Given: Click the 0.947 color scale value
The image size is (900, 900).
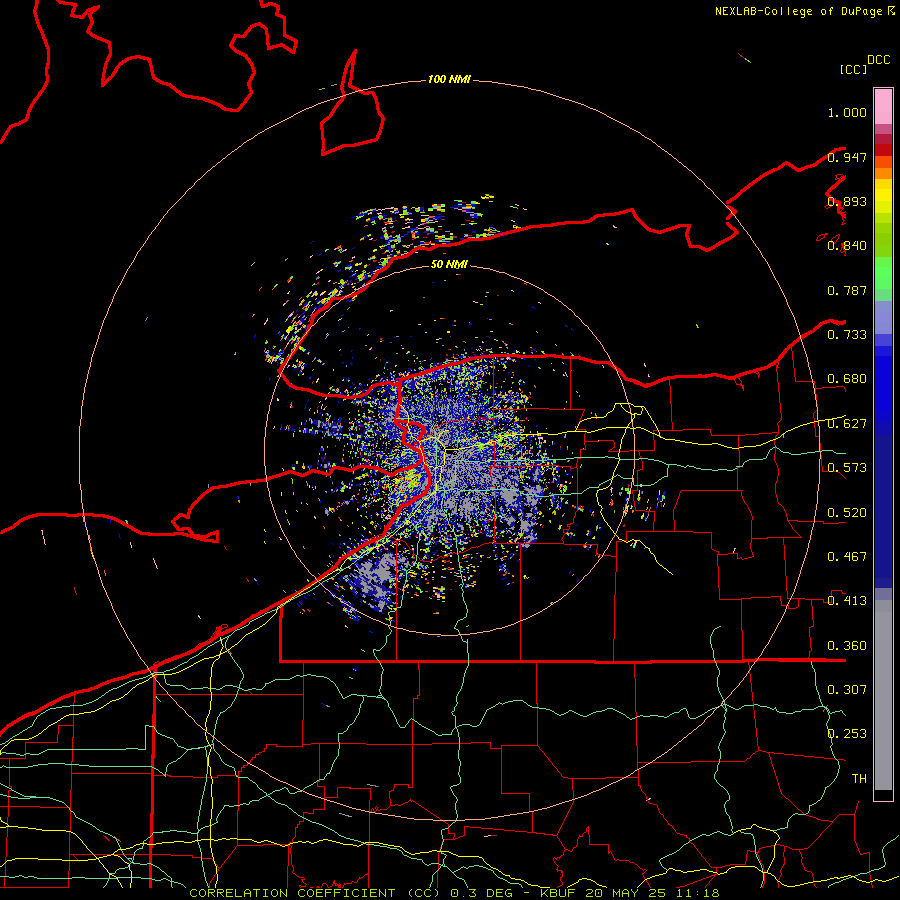Looking at the screenshot, I should 847,157.
